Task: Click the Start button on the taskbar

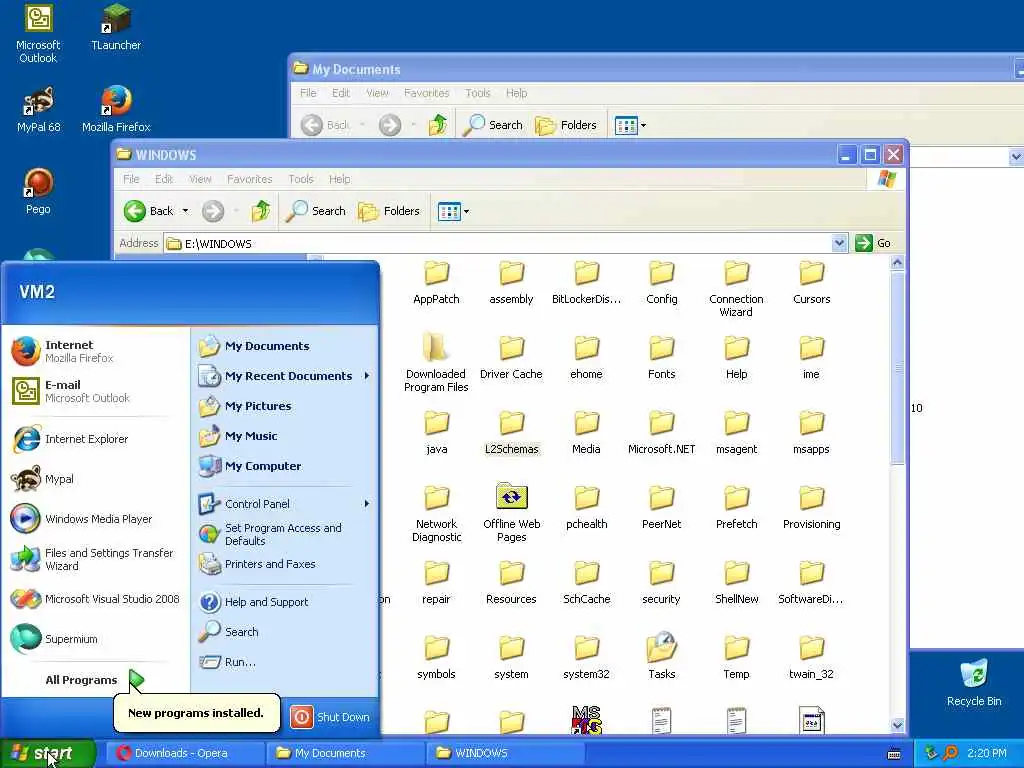Action: [47, 754]
